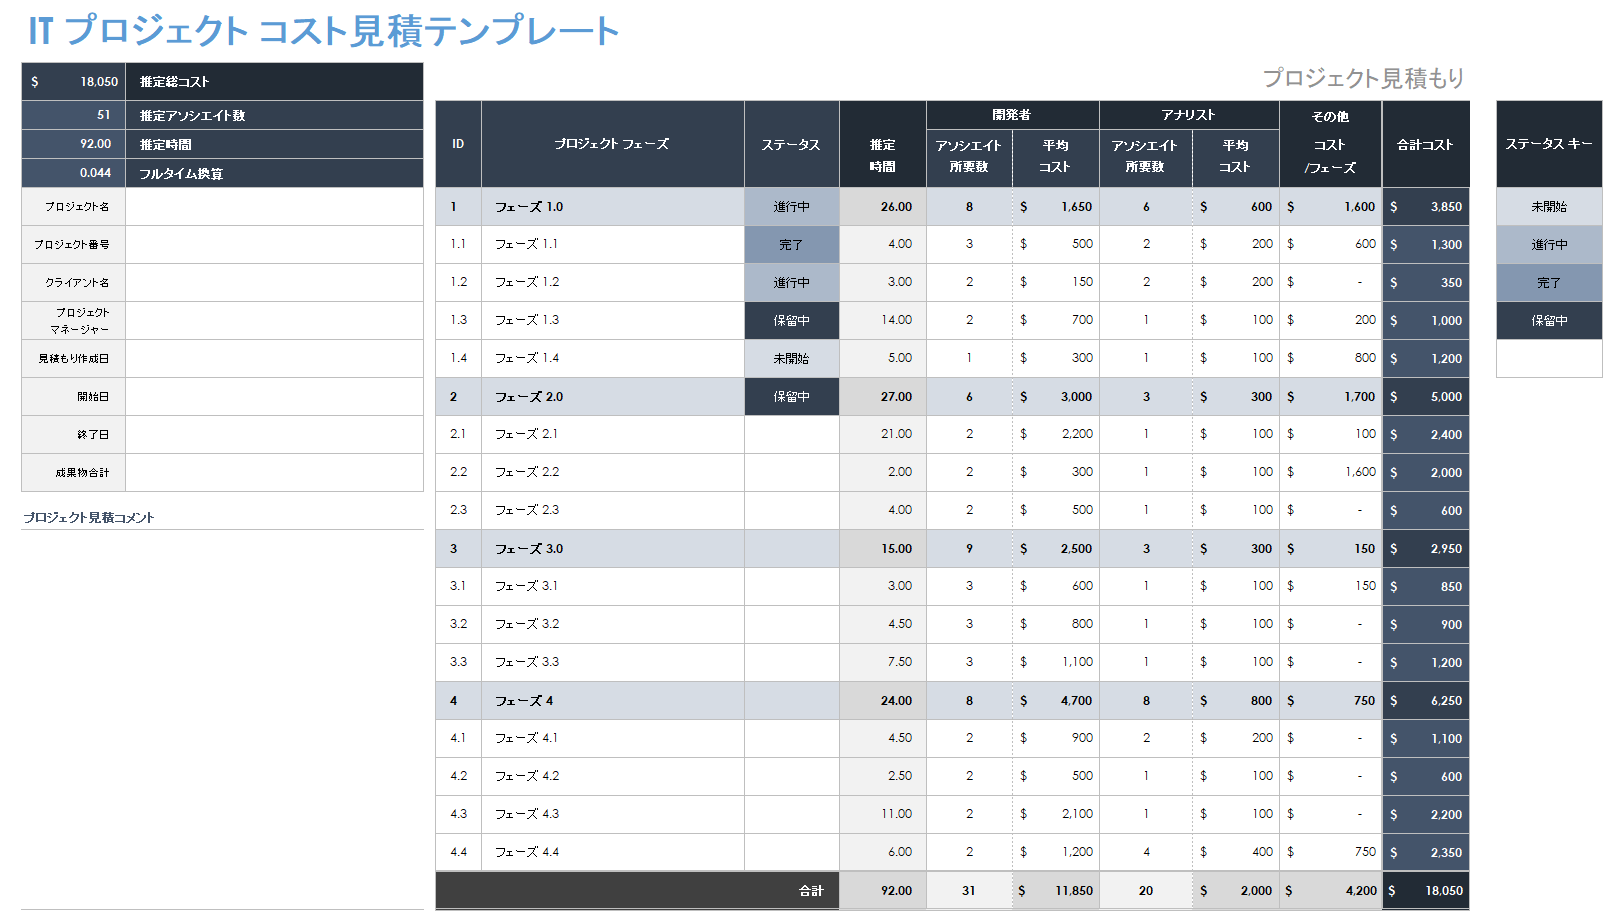The image size is (1622, 921).
Task: Click the 18,050 estimated total cost value
Action: coord(74,82)
